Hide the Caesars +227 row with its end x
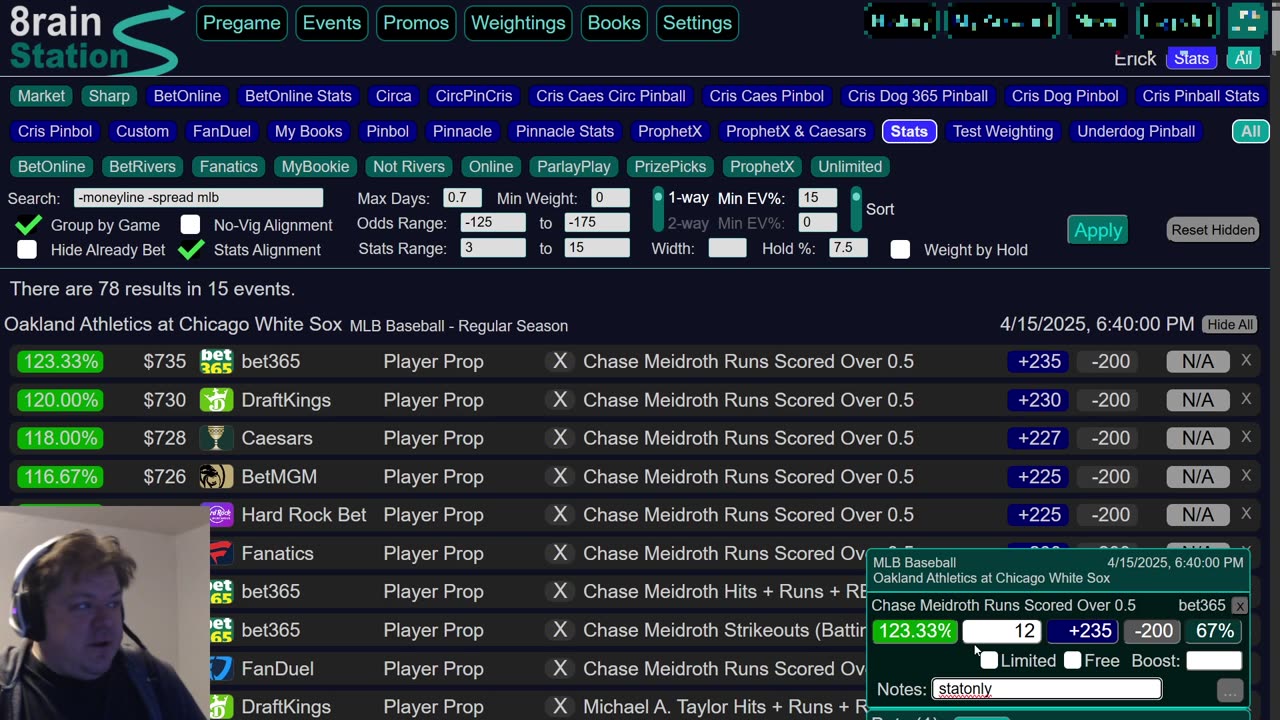 1246,437
